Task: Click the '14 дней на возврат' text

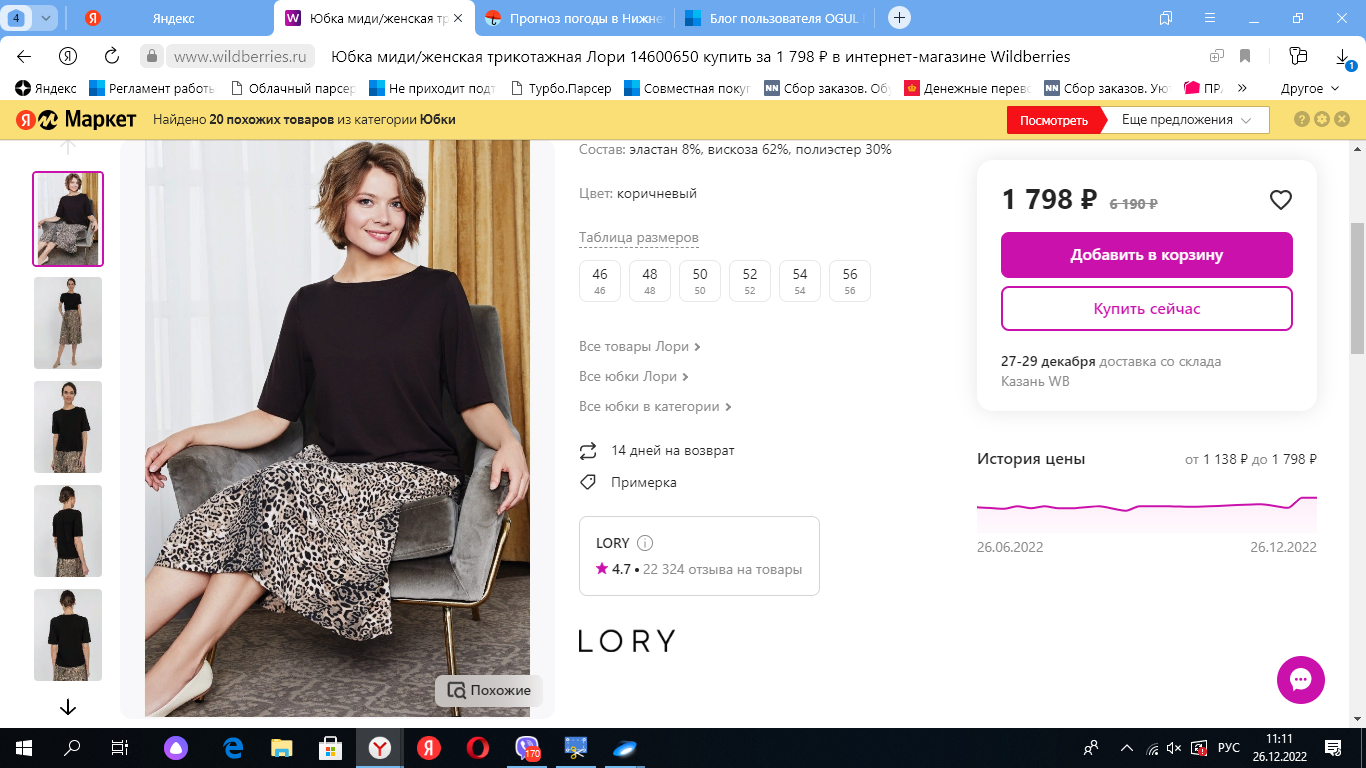Action: [x=673, y=451]
